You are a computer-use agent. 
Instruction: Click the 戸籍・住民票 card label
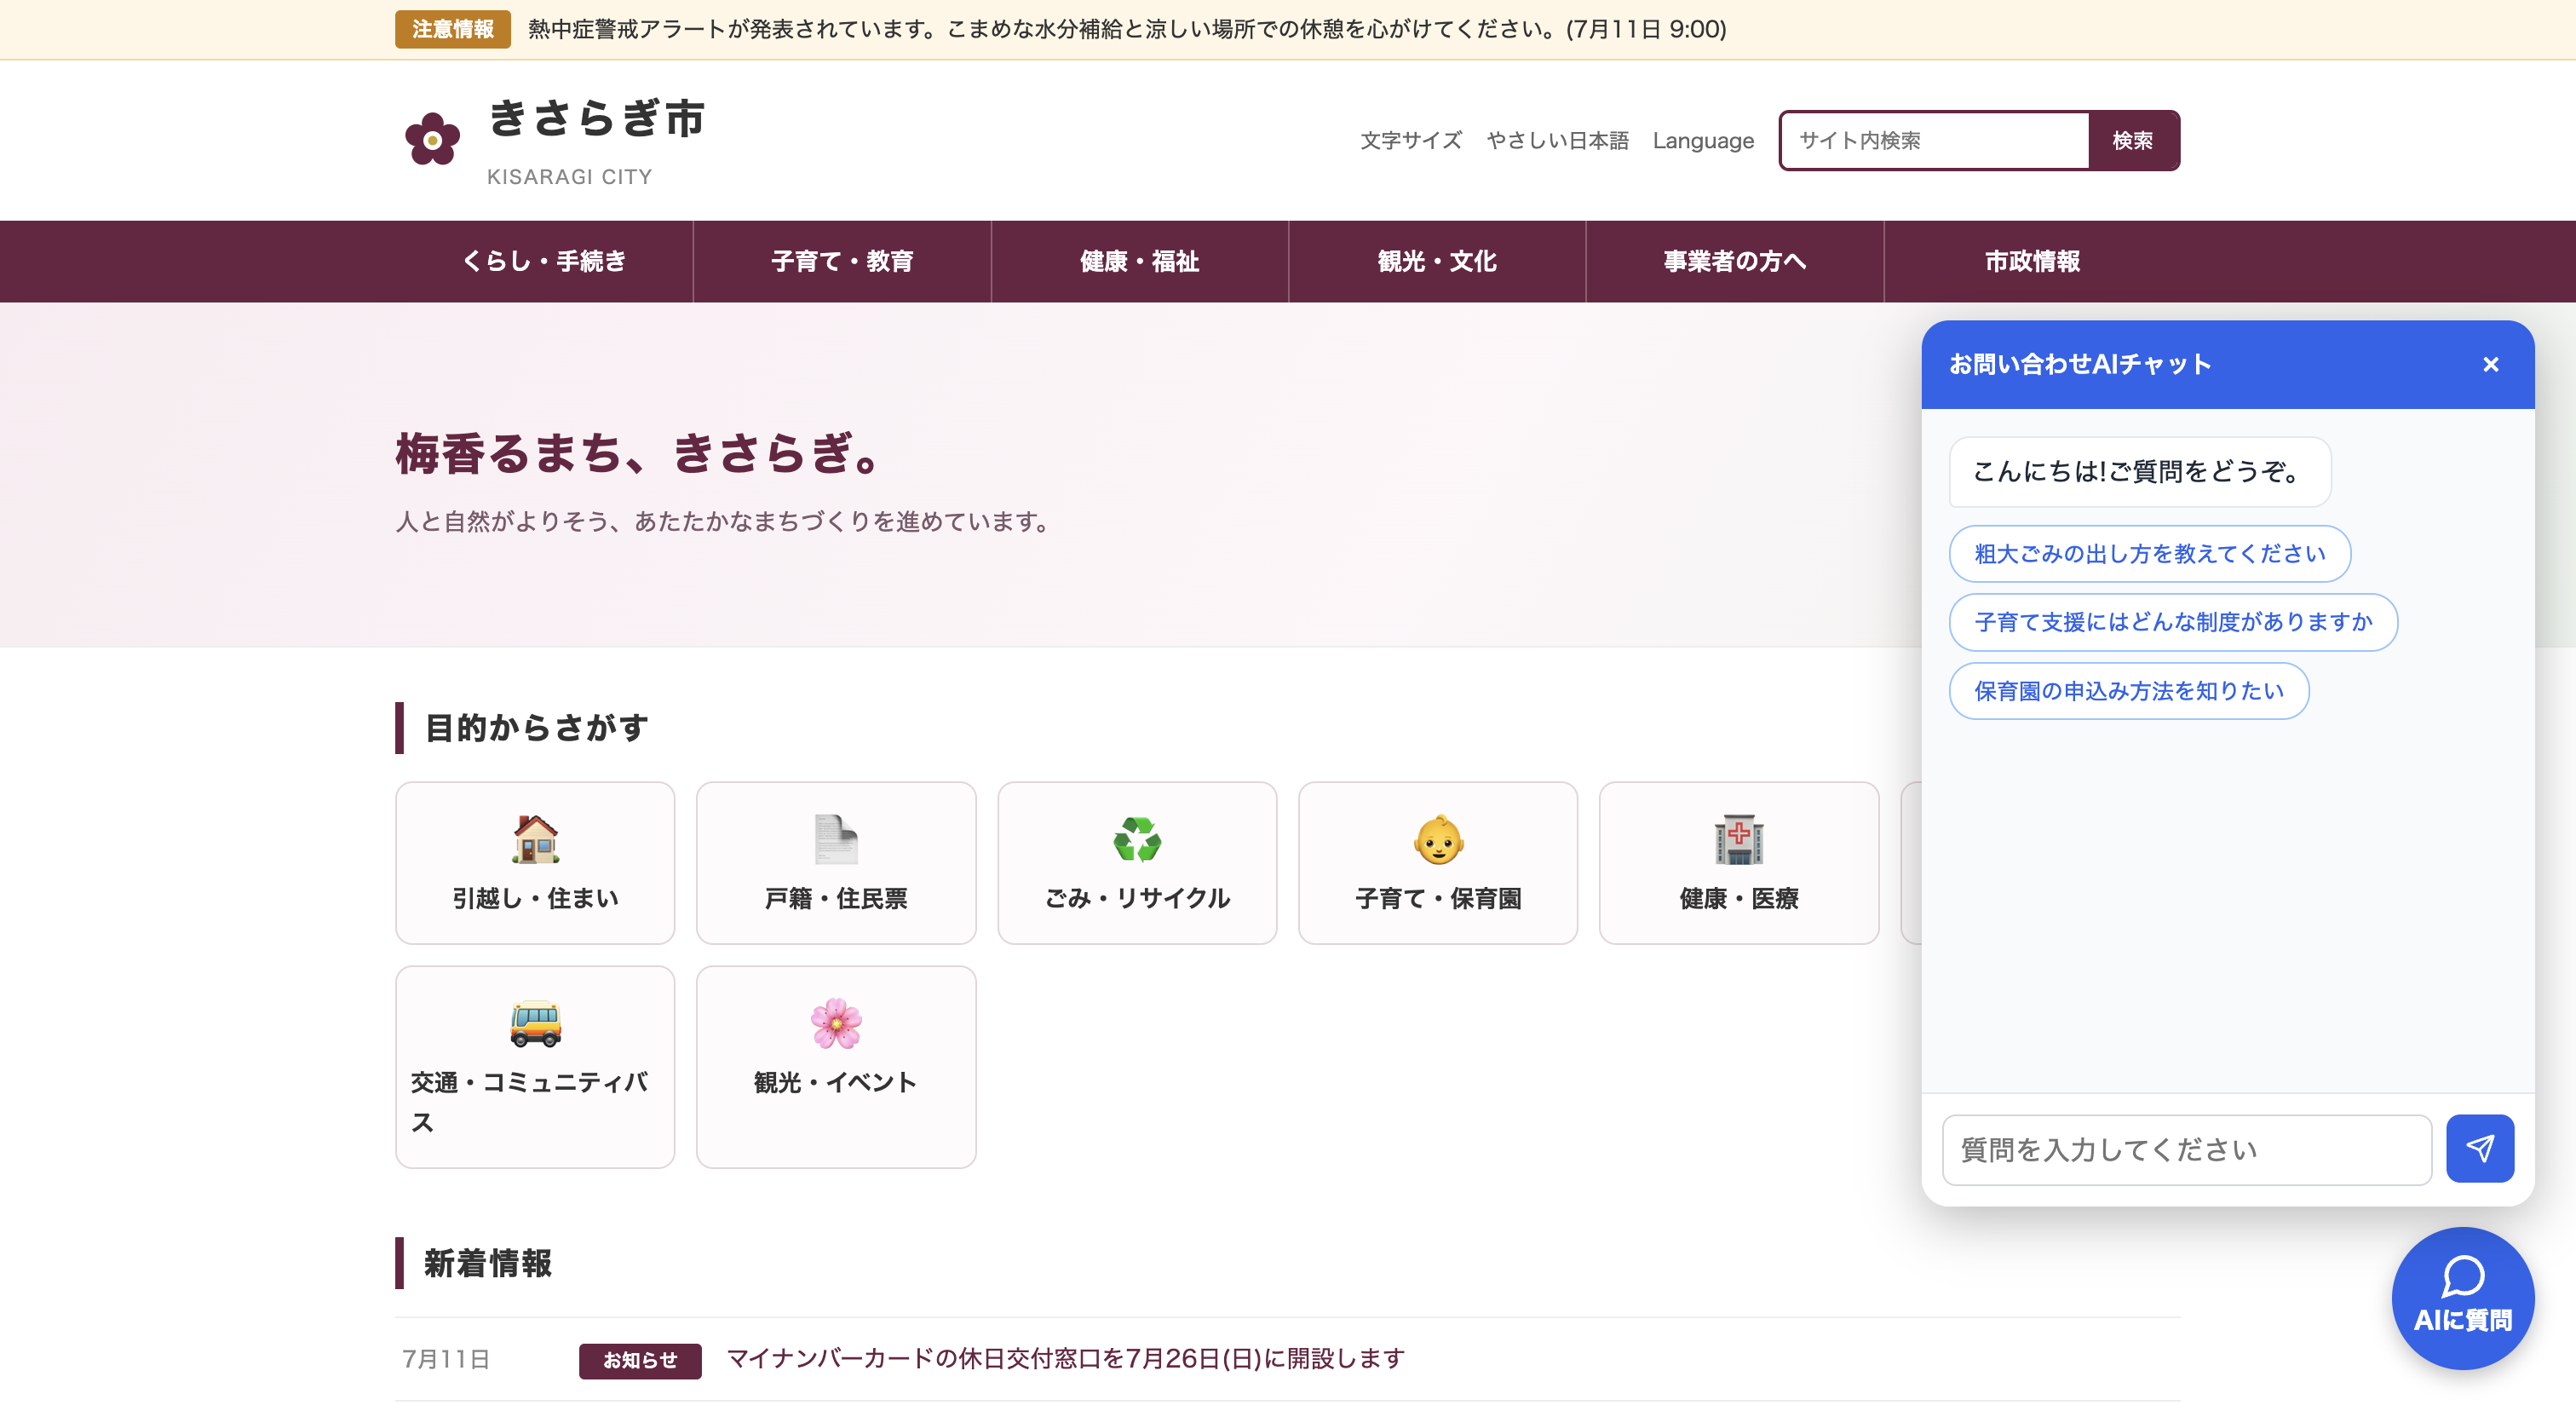[x=836, y=898]
